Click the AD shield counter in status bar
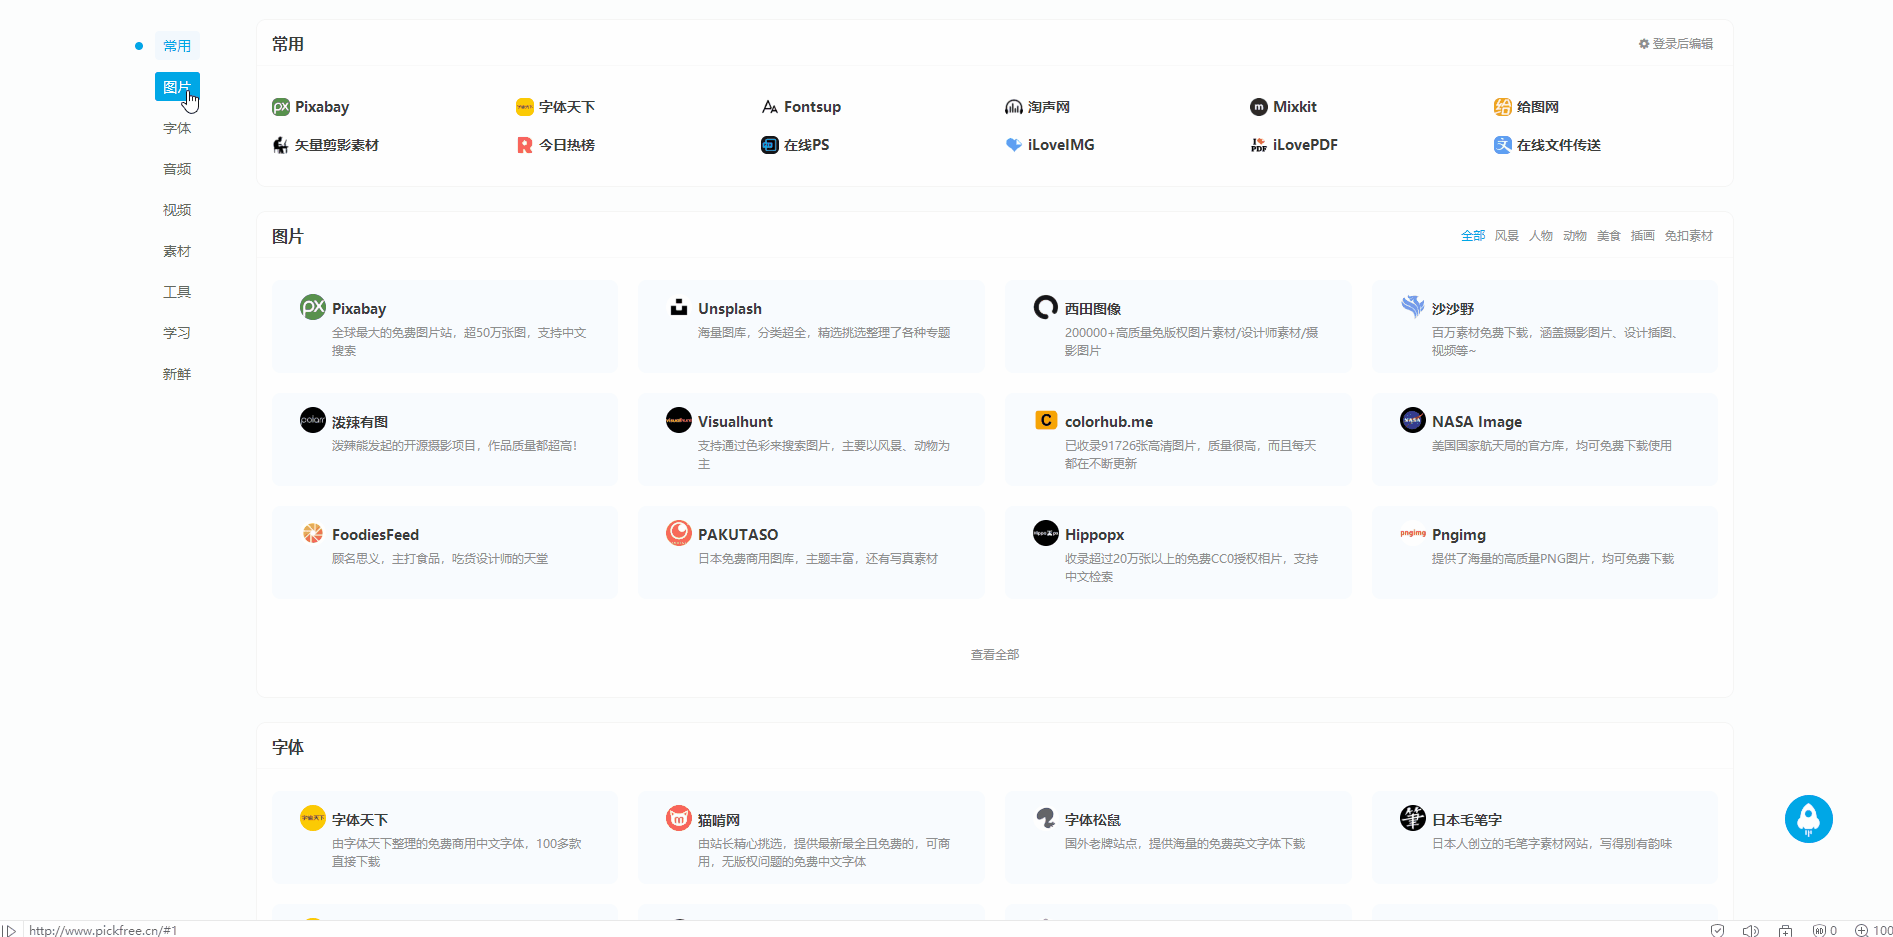The image size is (1893, 937). [x=1822, y=930]
